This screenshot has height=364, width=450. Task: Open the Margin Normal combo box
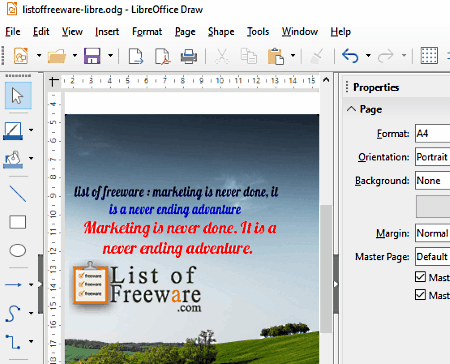click(433, 233)
